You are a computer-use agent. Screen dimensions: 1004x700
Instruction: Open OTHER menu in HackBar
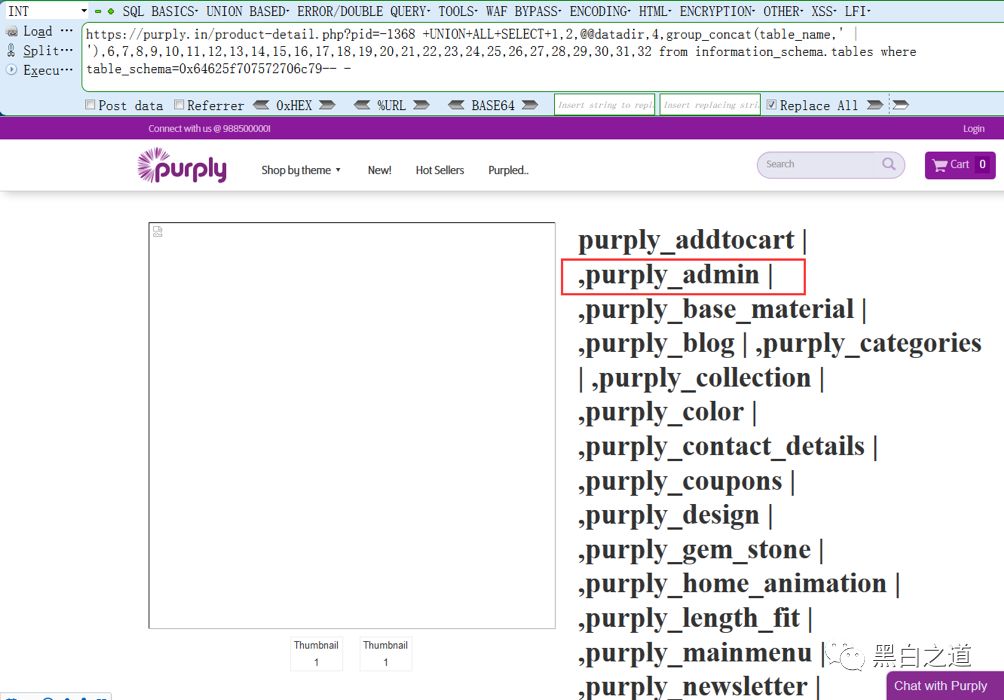[x=783, y=12]
